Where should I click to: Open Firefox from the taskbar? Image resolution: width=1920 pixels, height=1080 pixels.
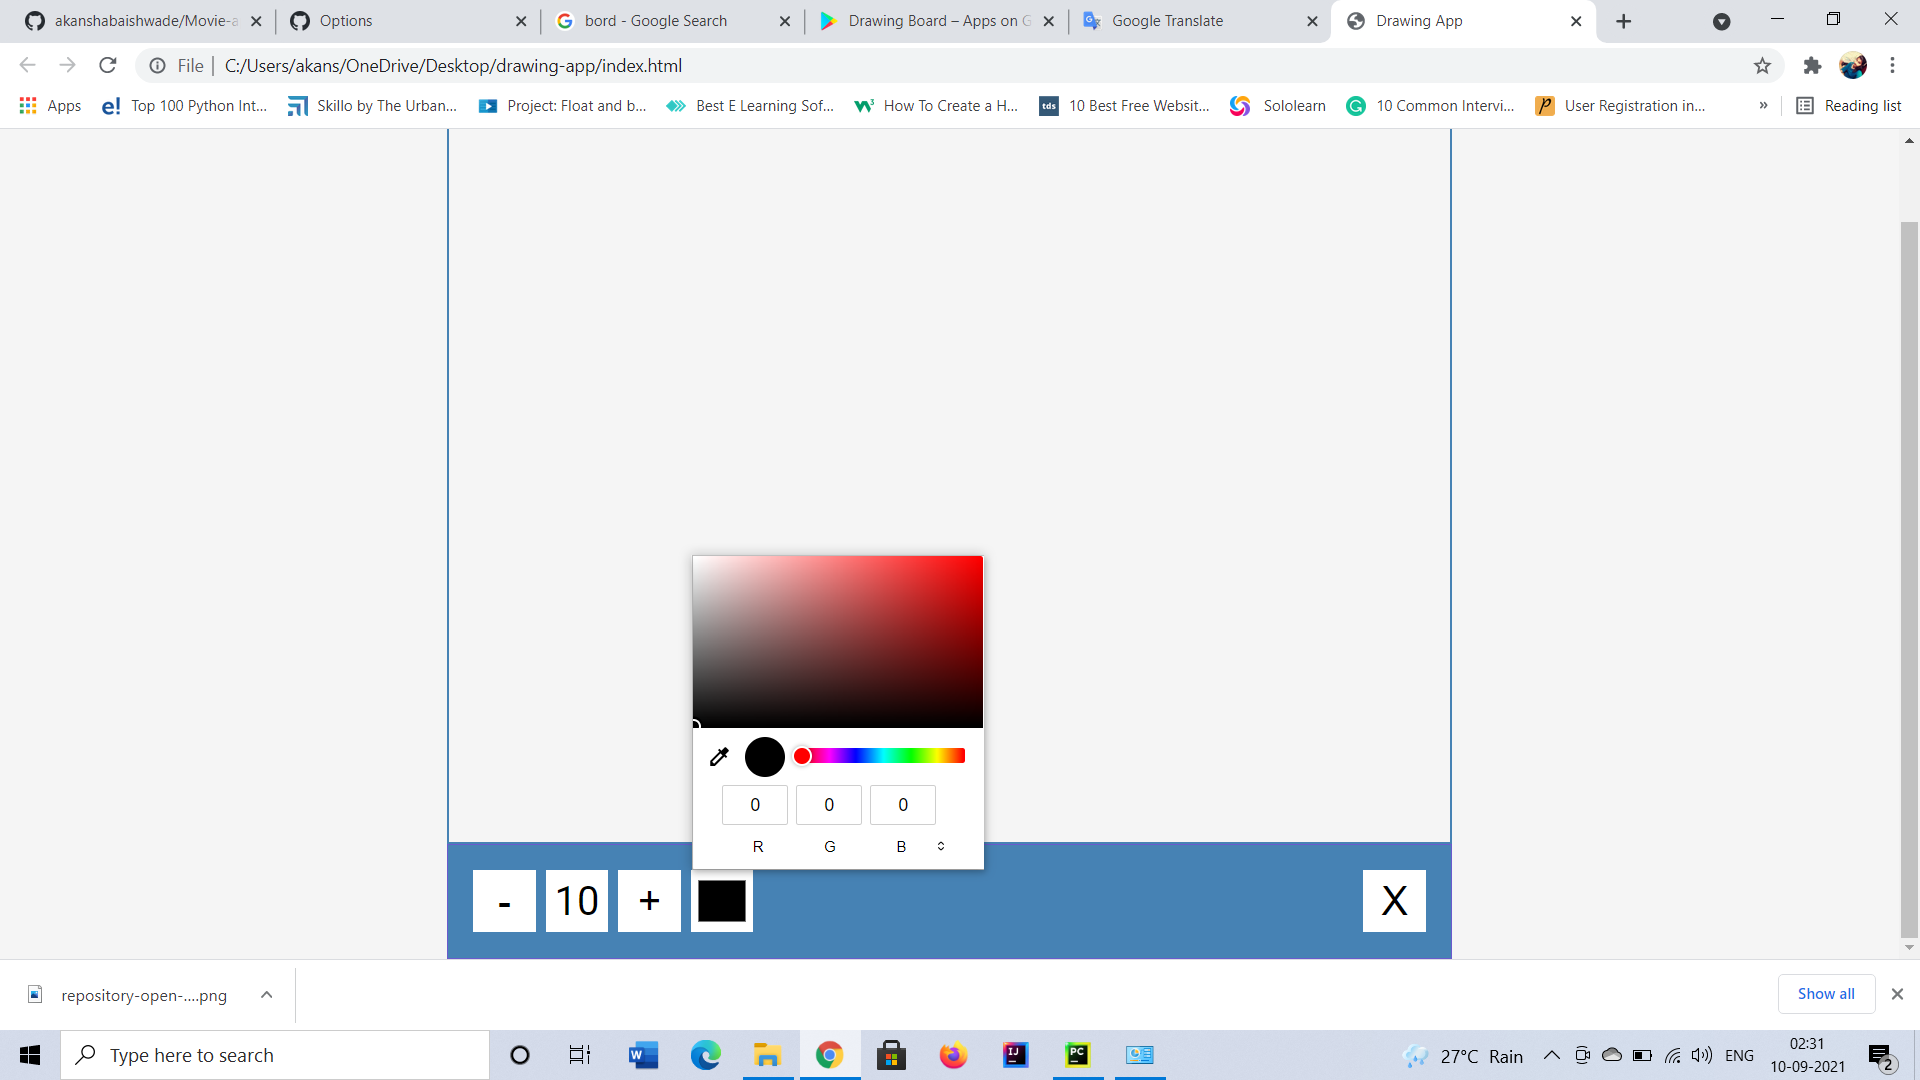click(x=953, y=1054)
